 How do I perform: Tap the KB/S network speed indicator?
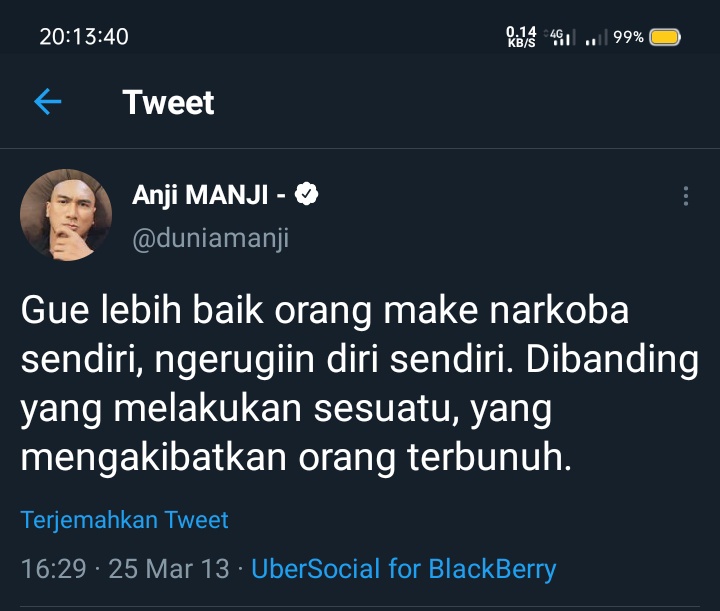(x=521, y=37)
